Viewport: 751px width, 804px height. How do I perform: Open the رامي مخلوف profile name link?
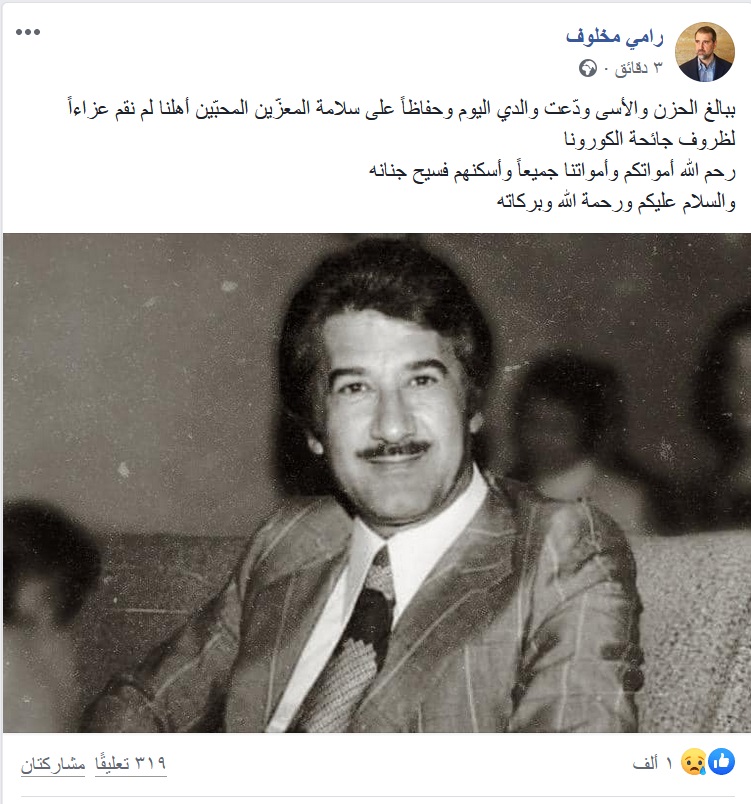(x=614, y=37)
